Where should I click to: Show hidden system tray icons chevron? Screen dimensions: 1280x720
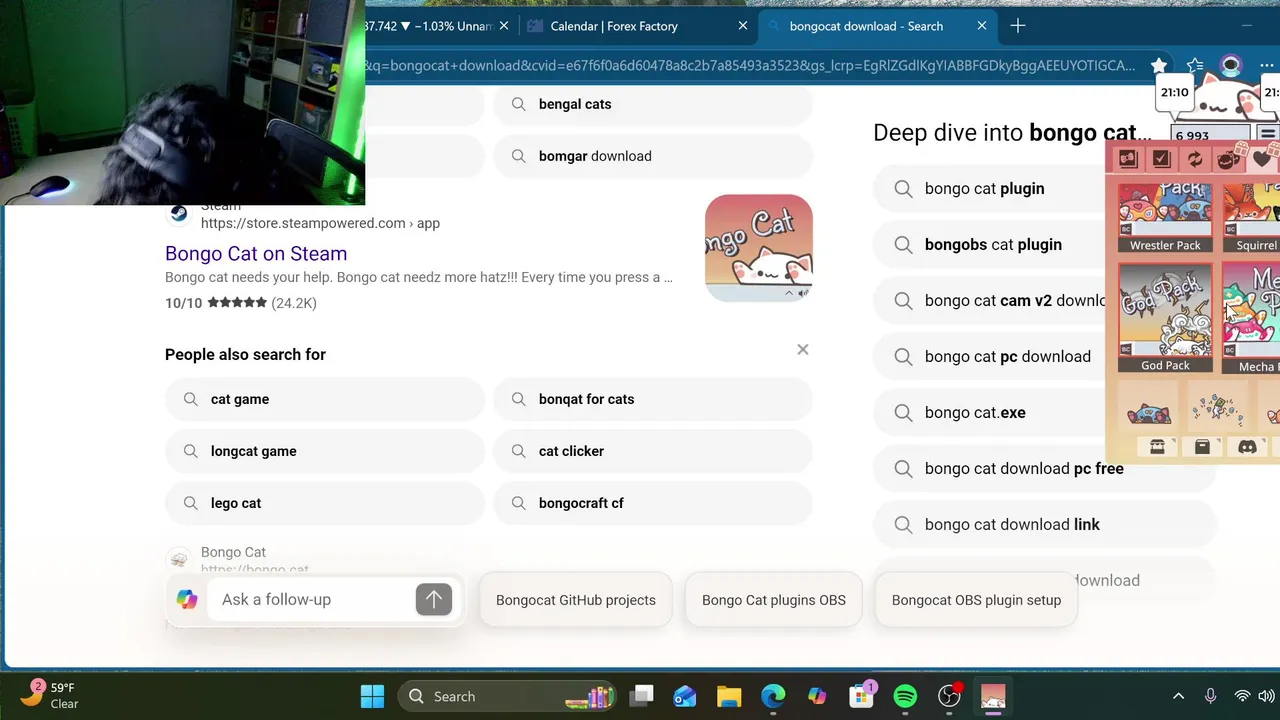(x=1178, y=696)
